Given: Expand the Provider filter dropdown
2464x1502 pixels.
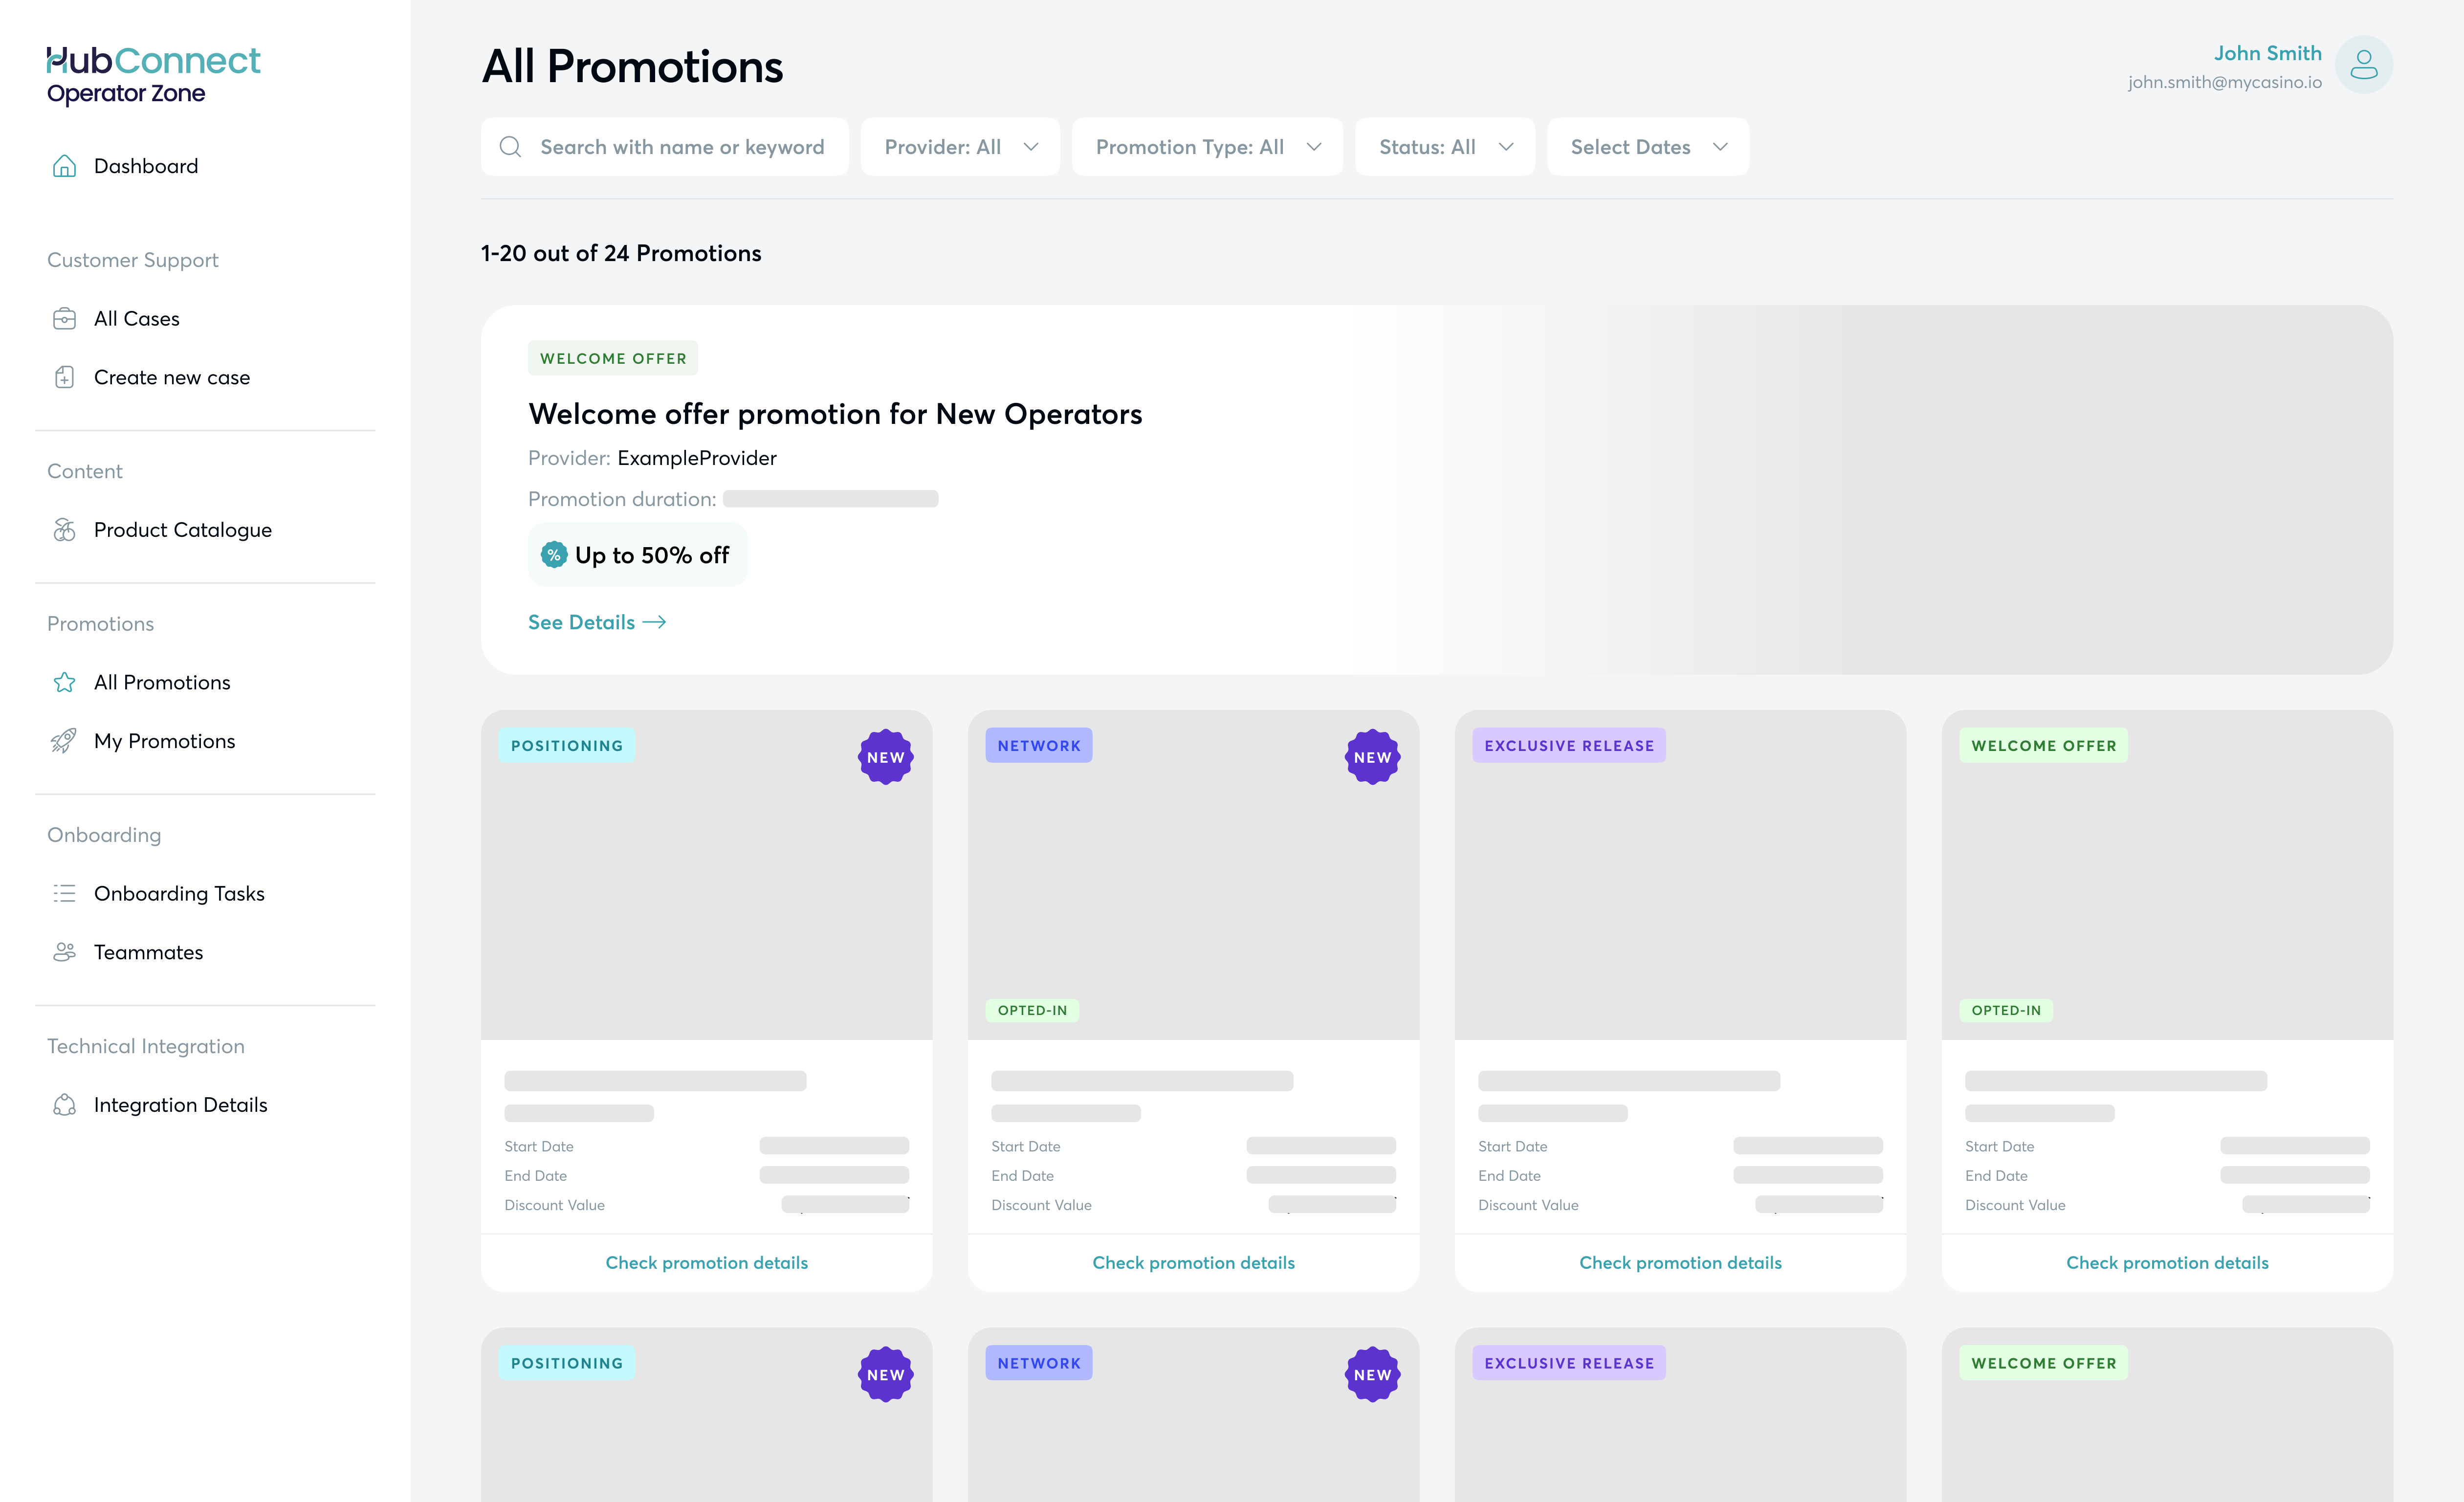Looking at the screenshot, I should click(960, 147).
